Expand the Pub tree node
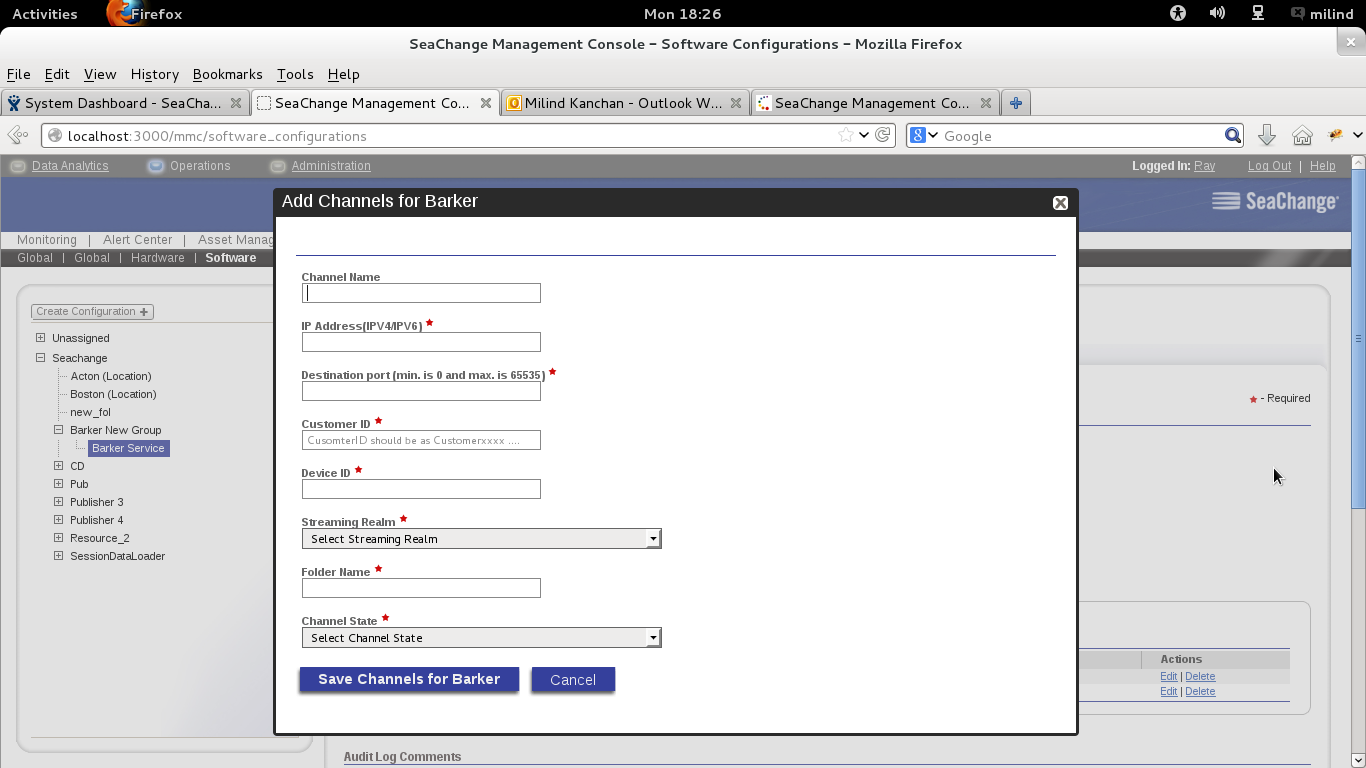The width and height of the screenshot is (1366, 768). (x=59, y=484)
